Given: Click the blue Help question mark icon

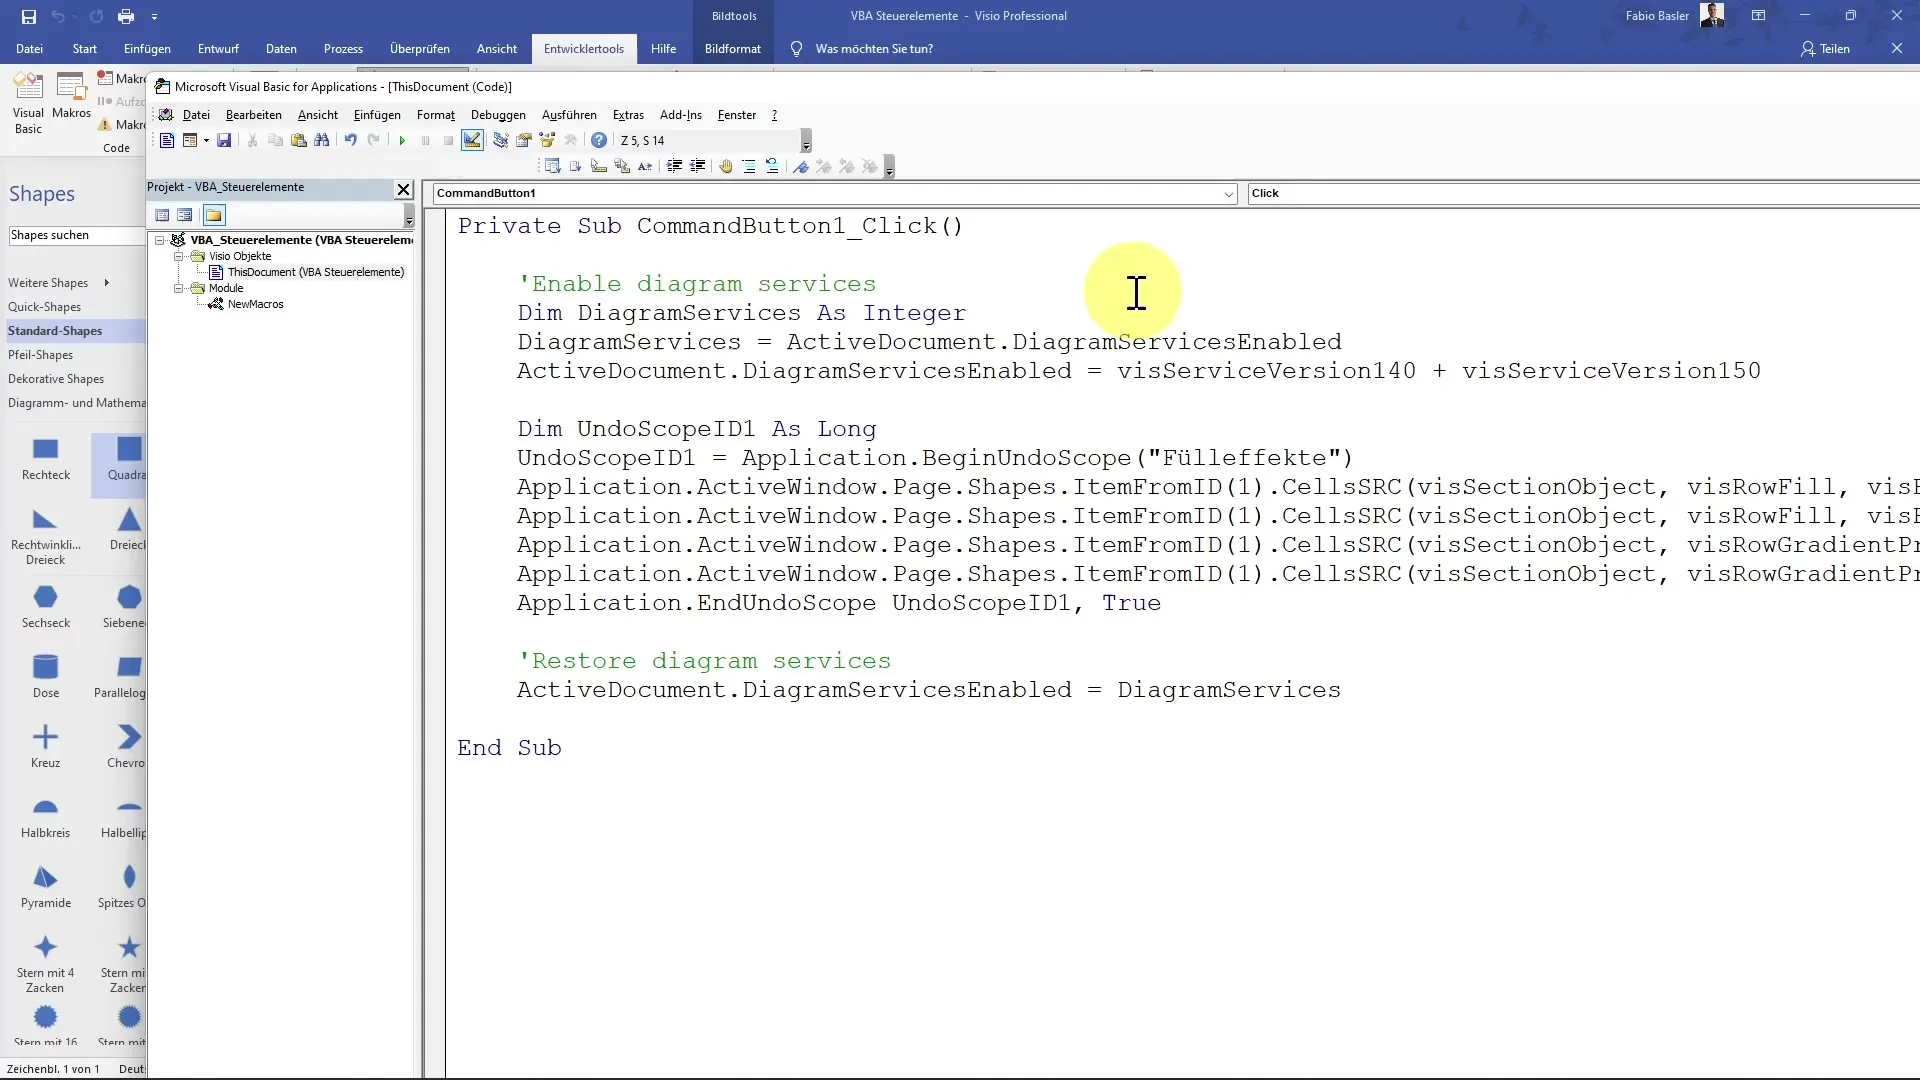Looking at the screenshot, I should [x=599, y=140].
